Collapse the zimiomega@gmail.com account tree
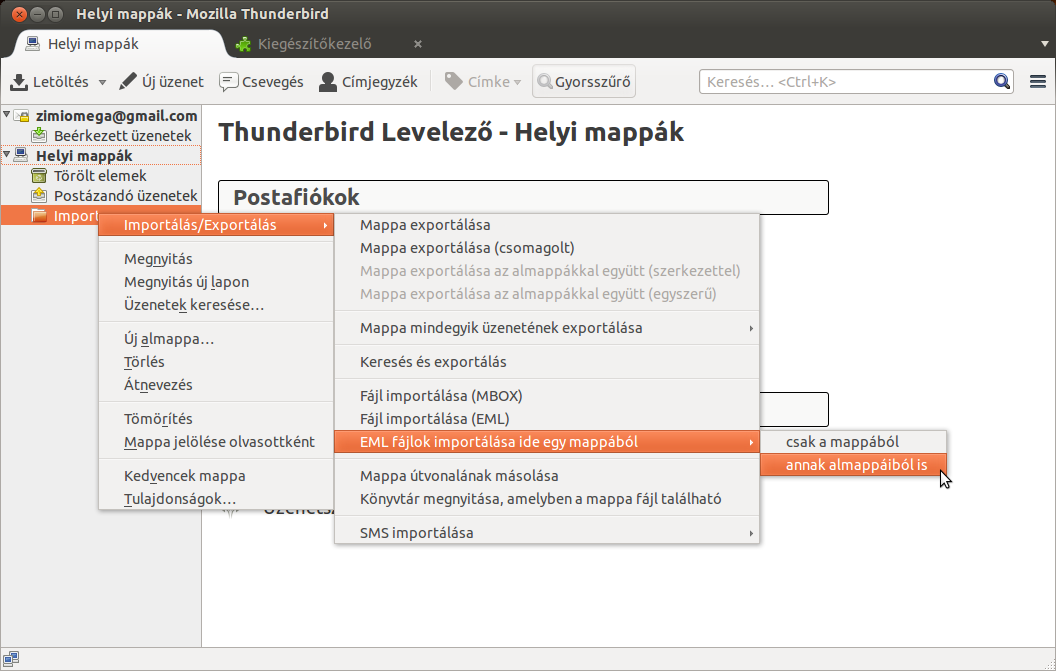 coord(7,115)
